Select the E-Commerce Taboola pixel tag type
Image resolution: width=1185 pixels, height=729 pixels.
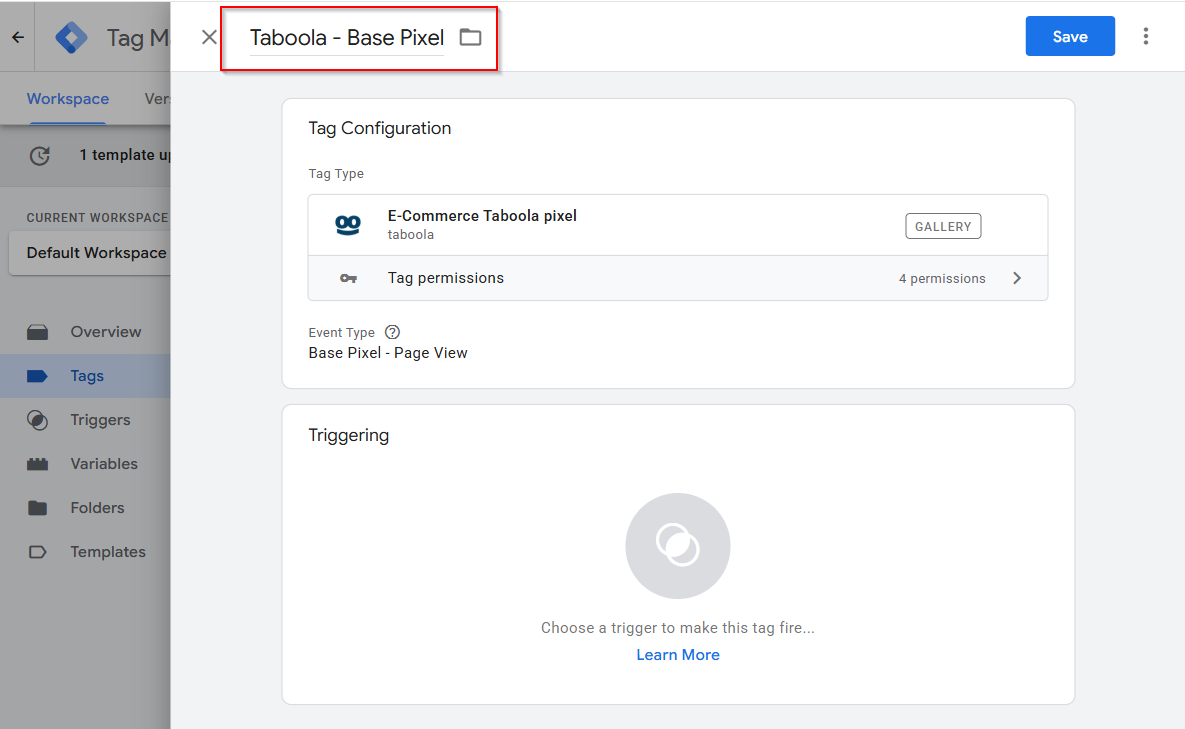click(678, 225)
